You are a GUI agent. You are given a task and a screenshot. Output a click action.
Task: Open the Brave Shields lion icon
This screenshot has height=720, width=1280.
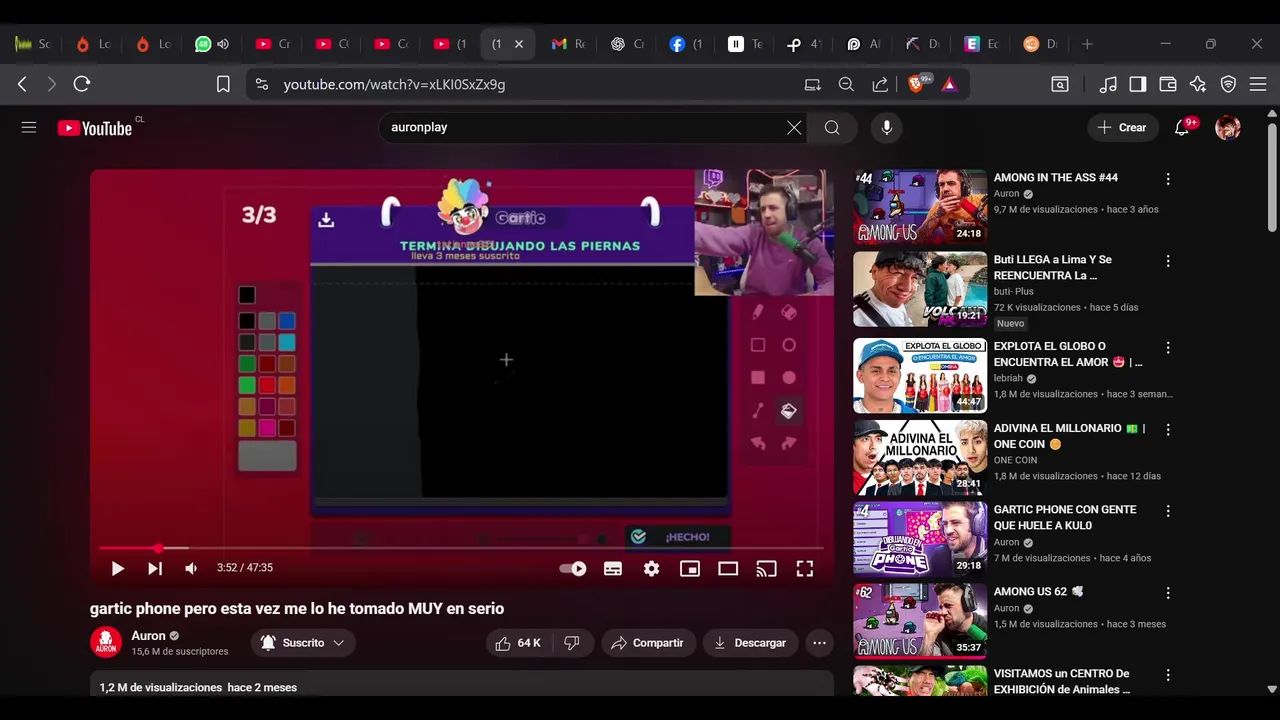tap(917, 84)
